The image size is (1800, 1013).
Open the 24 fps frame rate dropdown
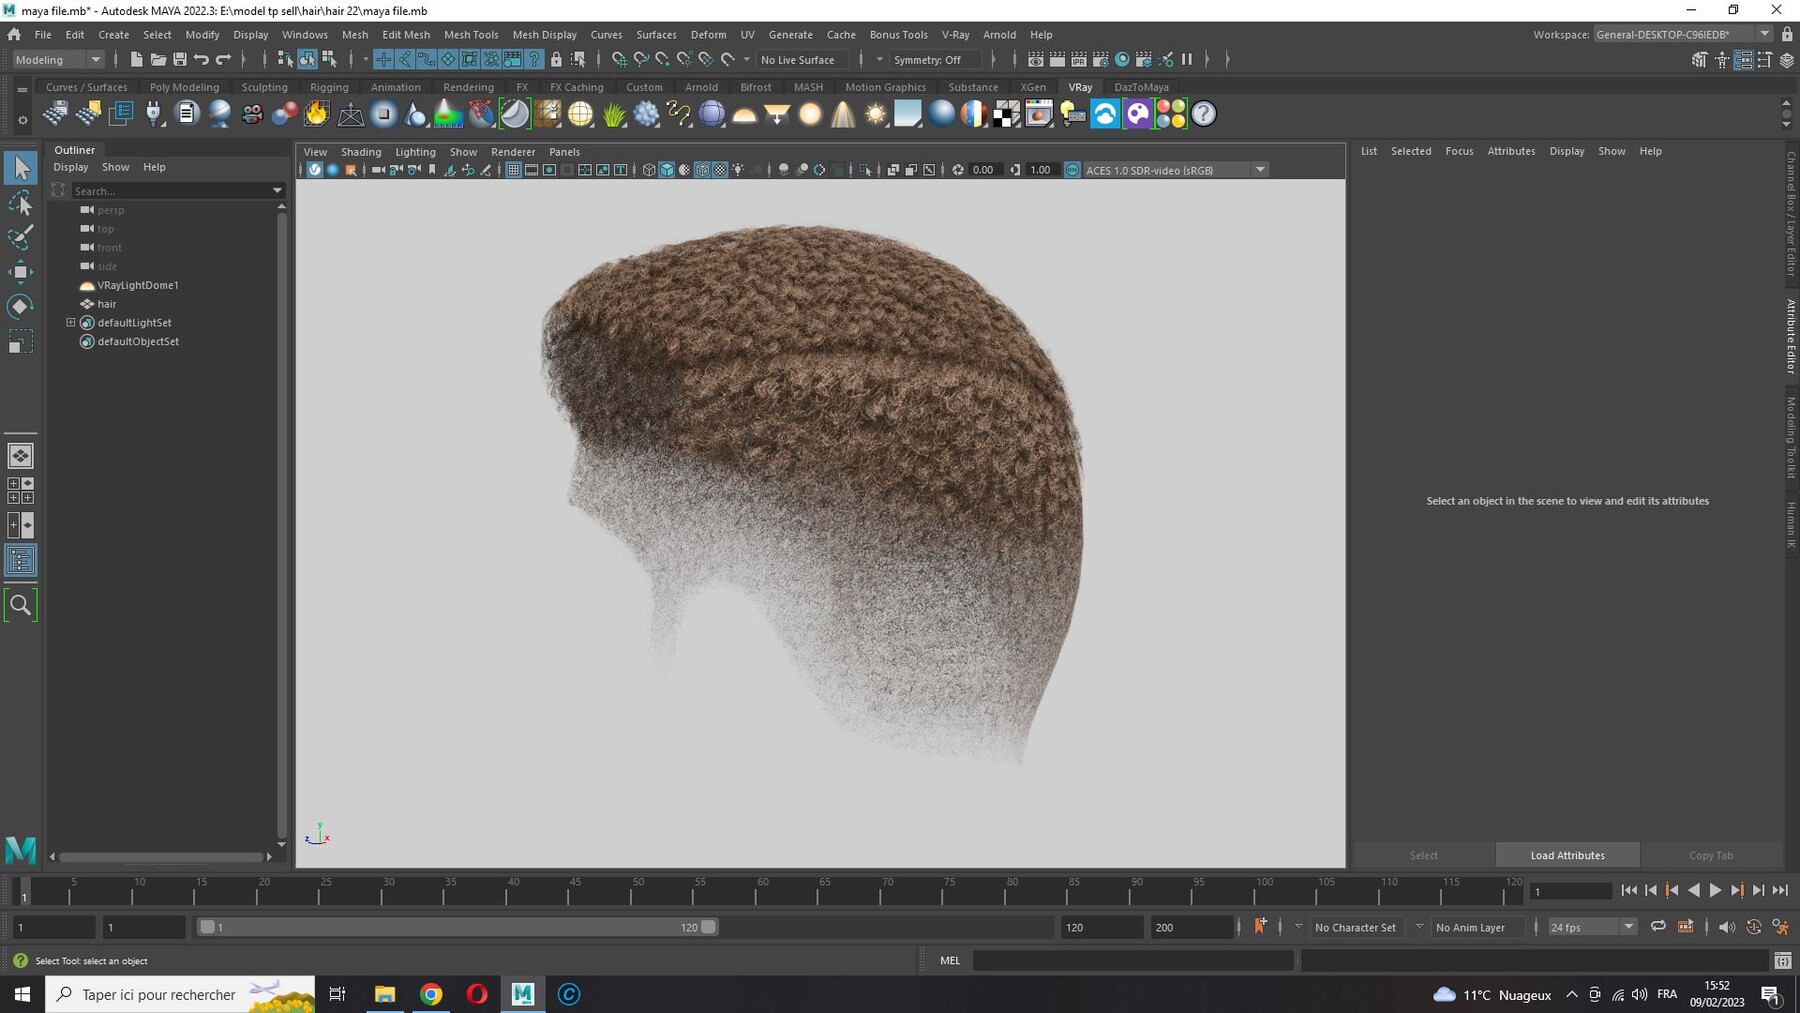coord(1592,927)
